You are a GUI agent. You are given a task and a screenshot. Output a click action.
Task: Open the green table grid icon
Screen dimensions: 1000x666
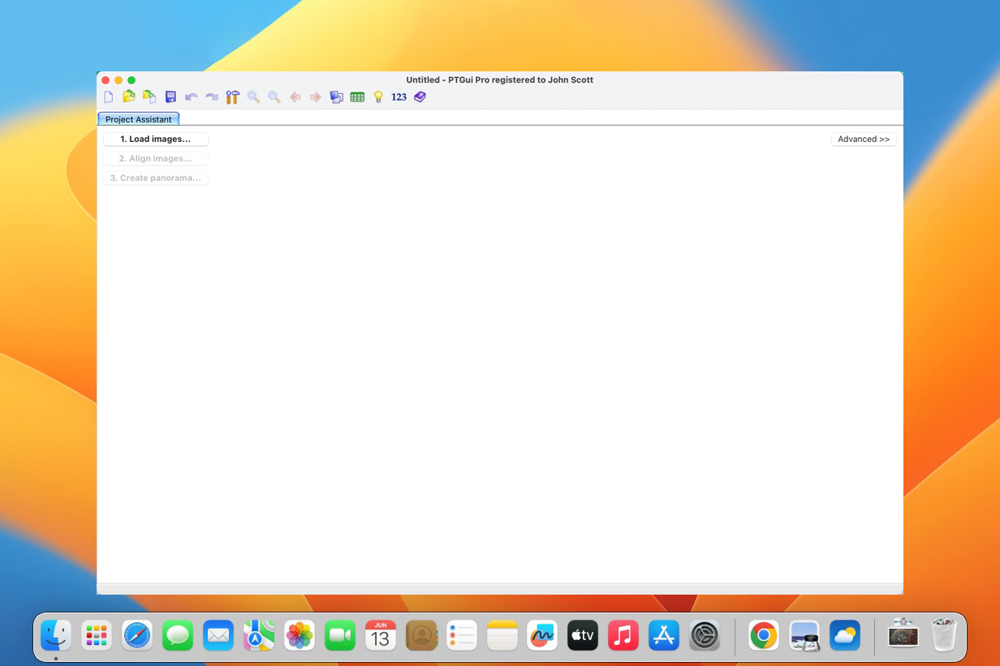[357, 97]
